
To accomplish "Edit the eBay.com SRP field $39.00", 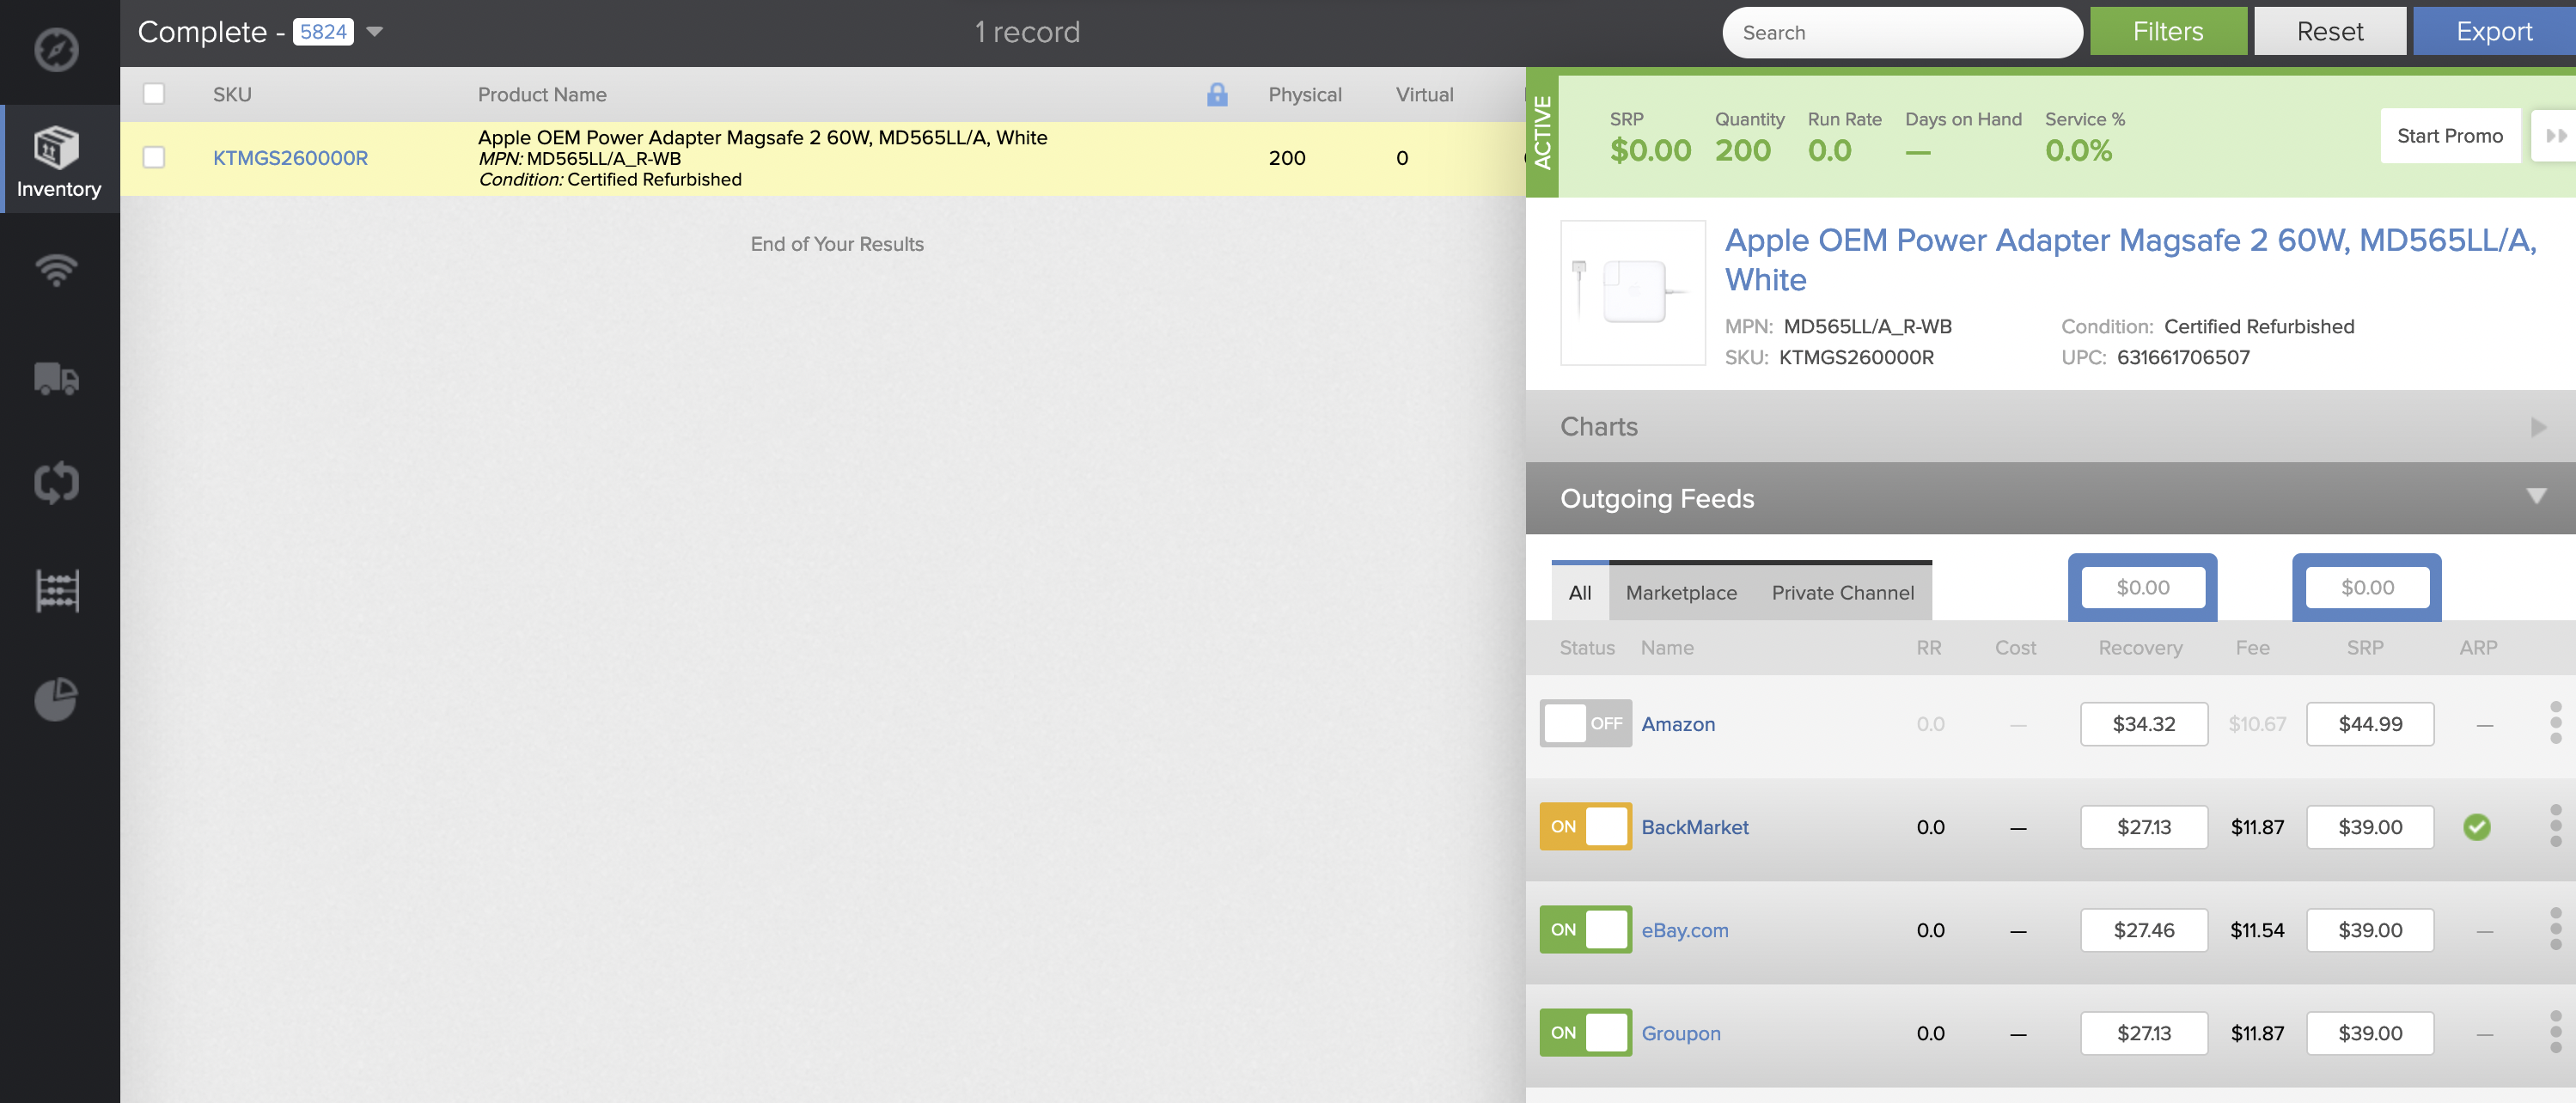I will point(2370,930).
